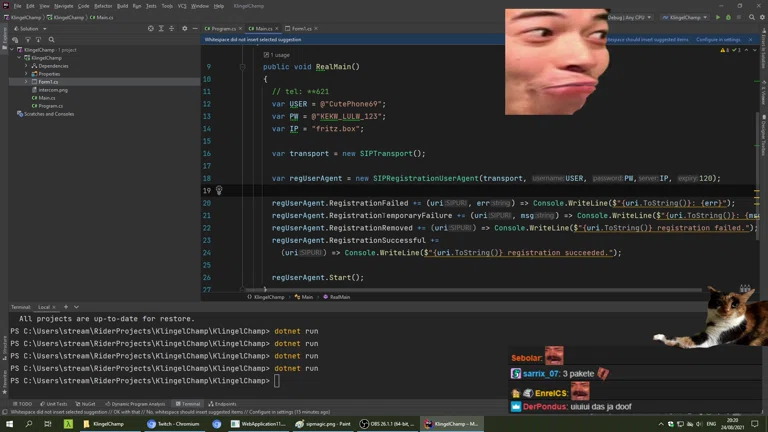Viewport: 768px width, 432px height.
Task: Open the Unit Tests tool window
Action: coord(53,404)
